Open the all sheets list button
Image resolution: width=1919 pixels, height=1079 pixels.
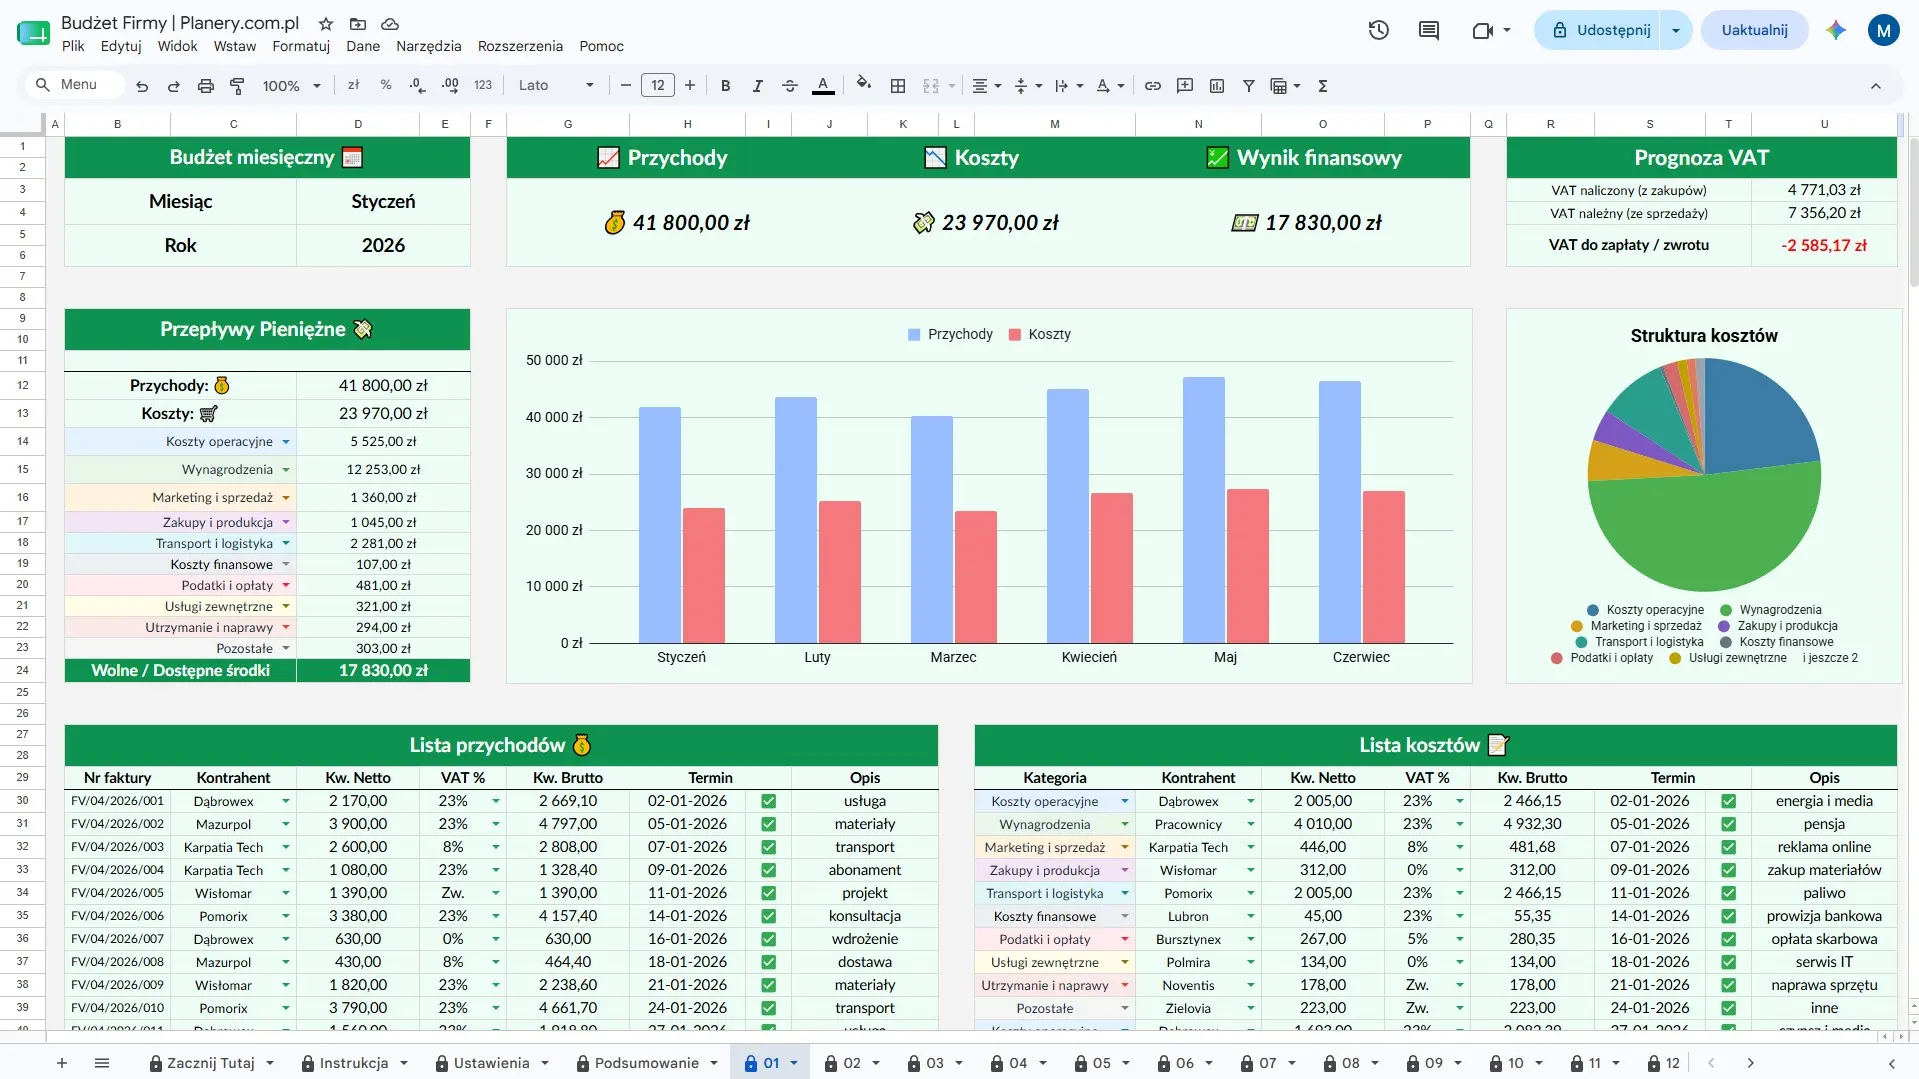(101, 1063)
